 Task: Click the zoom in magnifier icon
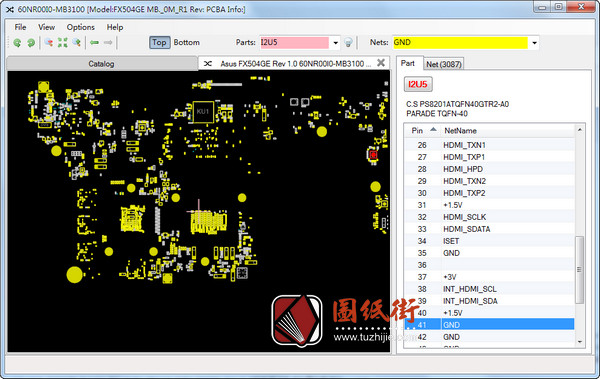(x=77, y=42)
